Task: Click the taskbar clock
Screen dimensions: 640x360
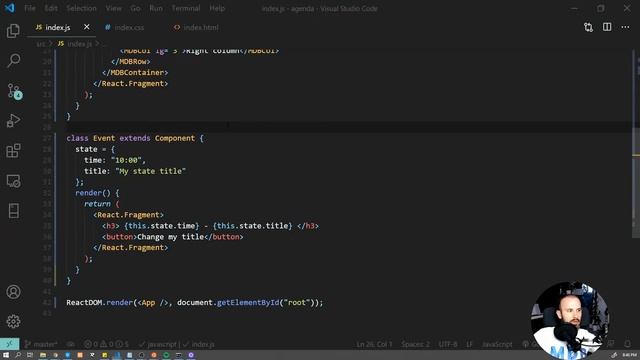Action: coord(629,355)
